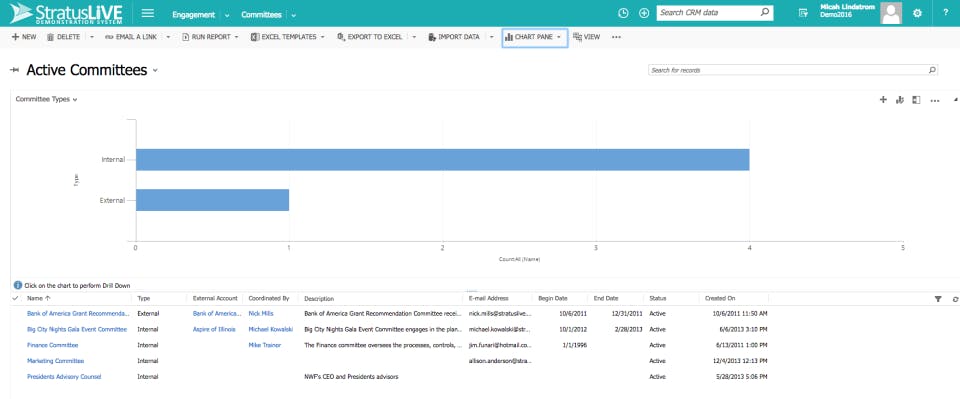
Task: Click the Internal bar in chart
Action: tap(442, 159)
